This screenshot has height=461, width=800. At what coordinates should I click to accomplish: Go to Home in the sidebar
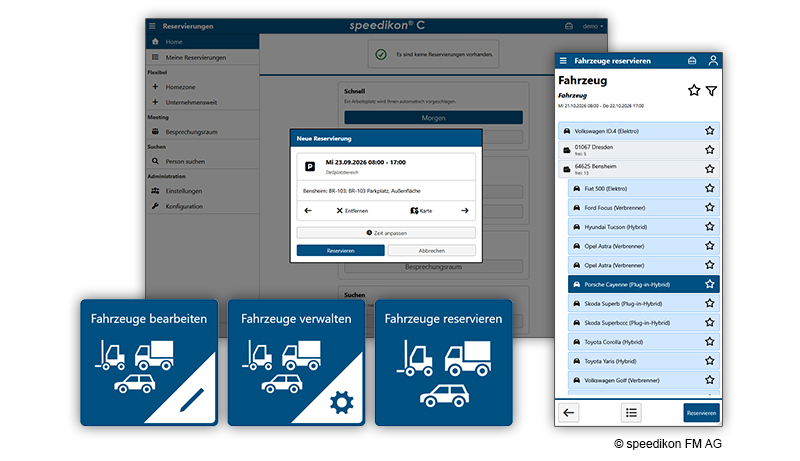pyautogui.click(x=203, y=42)
